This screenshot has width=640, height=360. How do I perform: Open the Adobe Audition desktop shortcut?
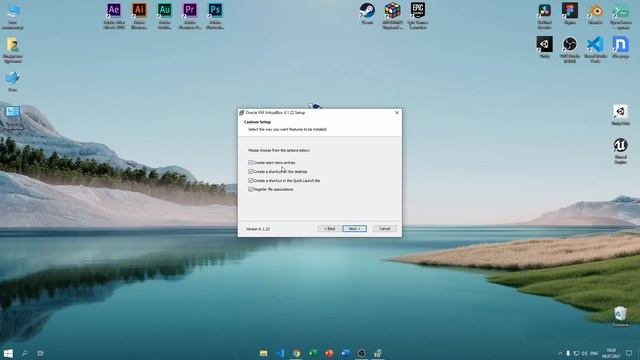click(164, 16)
